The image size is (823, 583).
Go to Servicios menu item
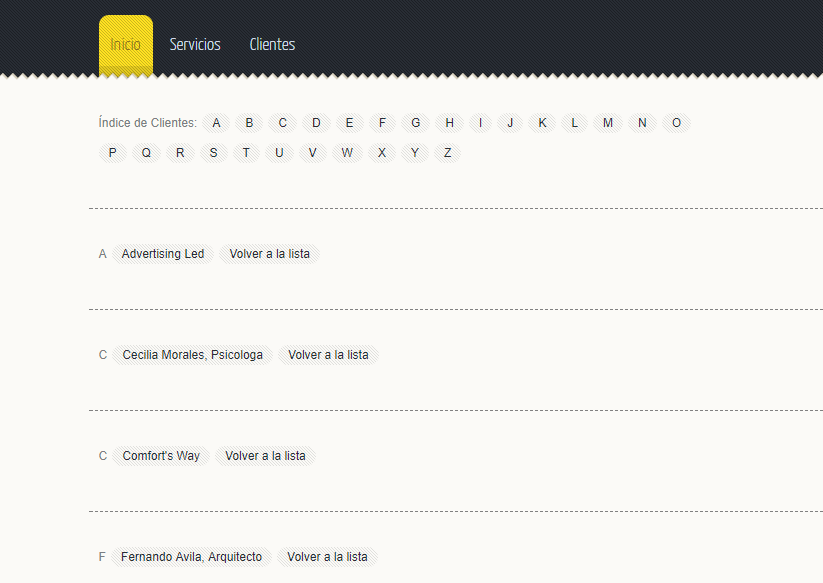coord(195,45)
